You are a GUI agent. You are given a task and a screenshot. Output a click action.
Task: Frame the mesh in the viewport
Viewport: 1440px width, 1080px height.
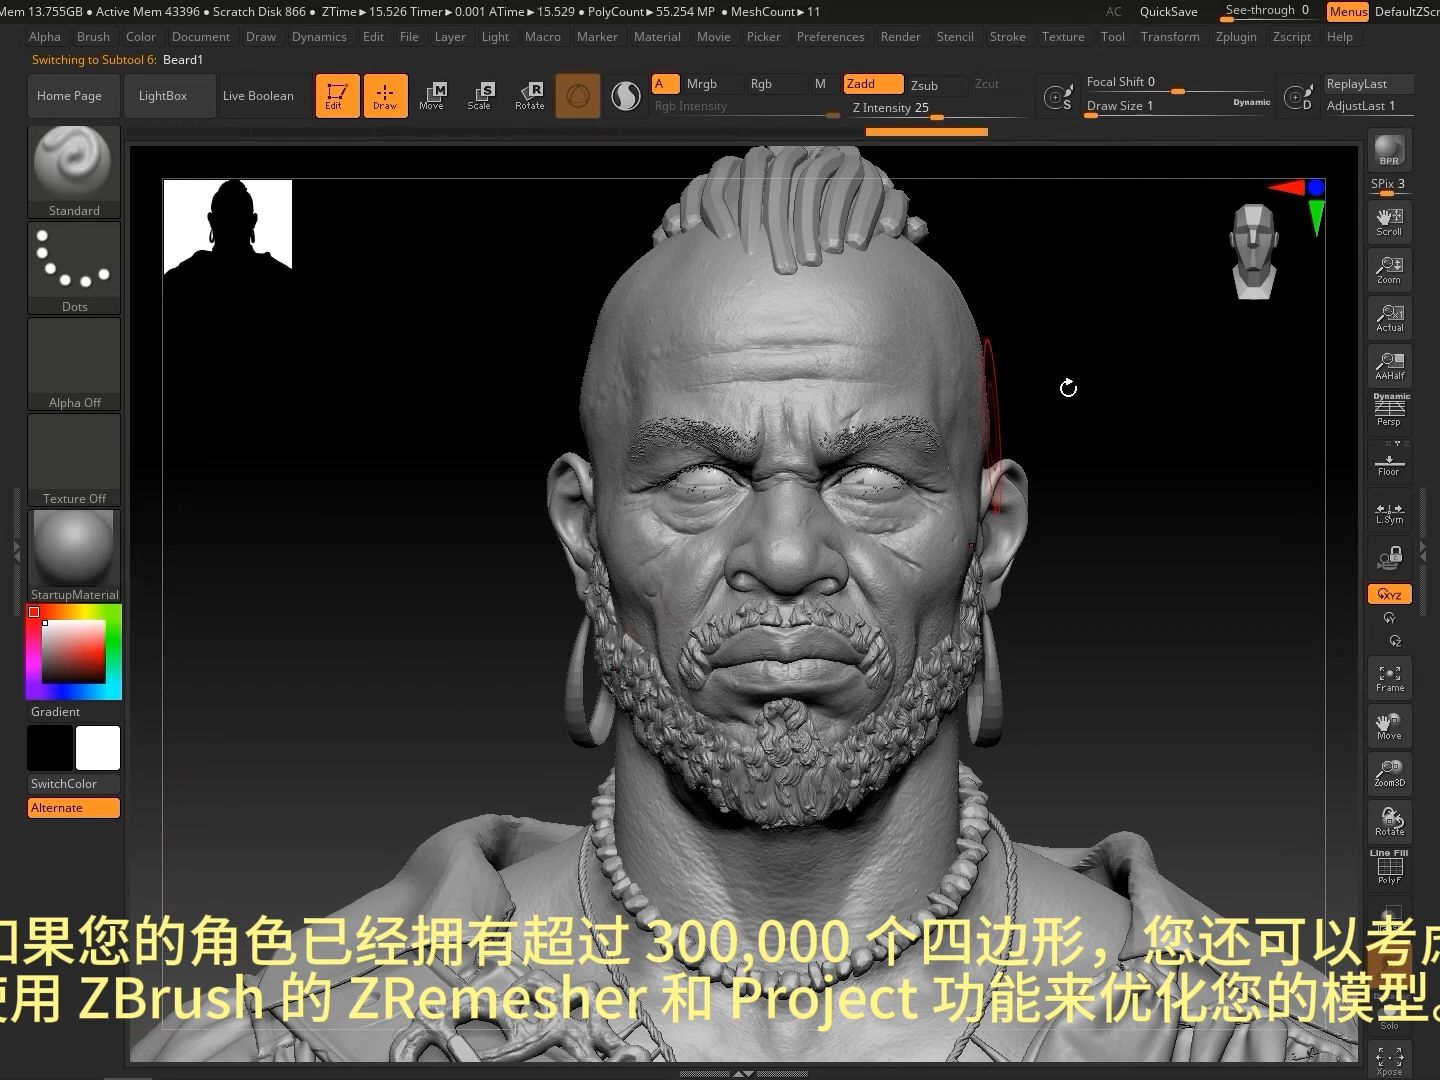(1389, 678)
